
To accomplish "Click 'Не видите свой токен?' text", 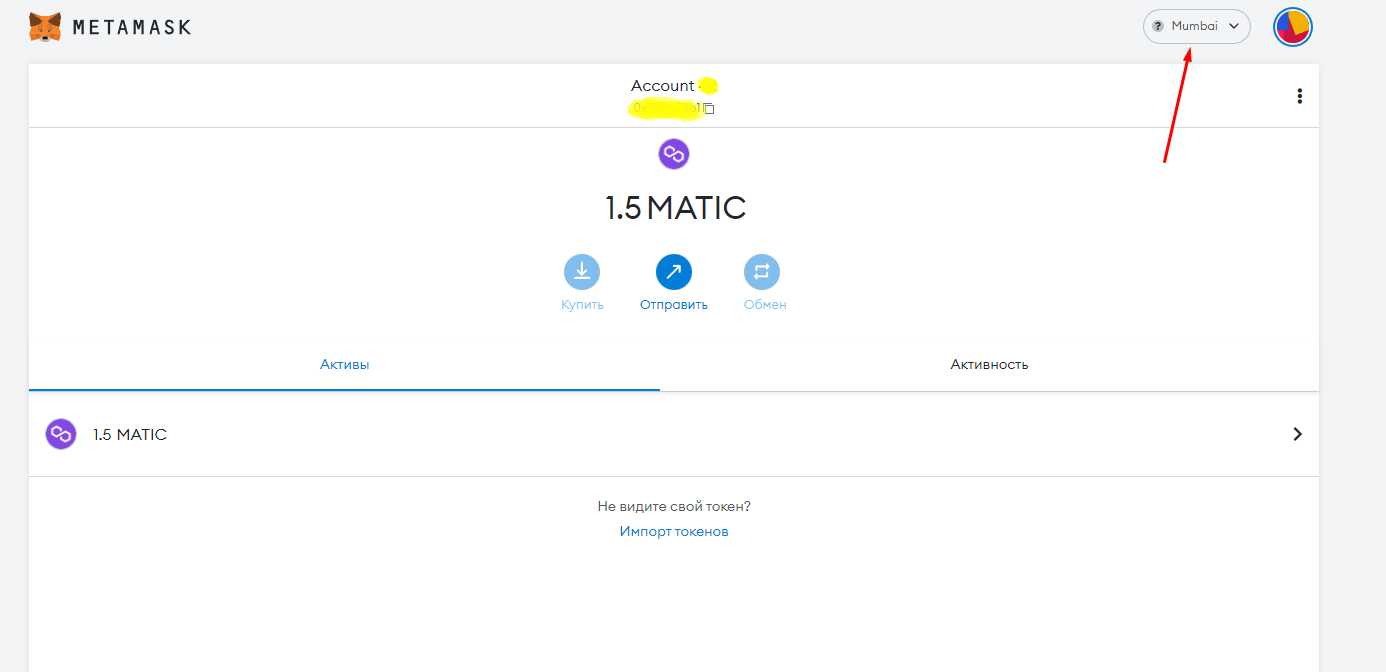I will point(674,507).
